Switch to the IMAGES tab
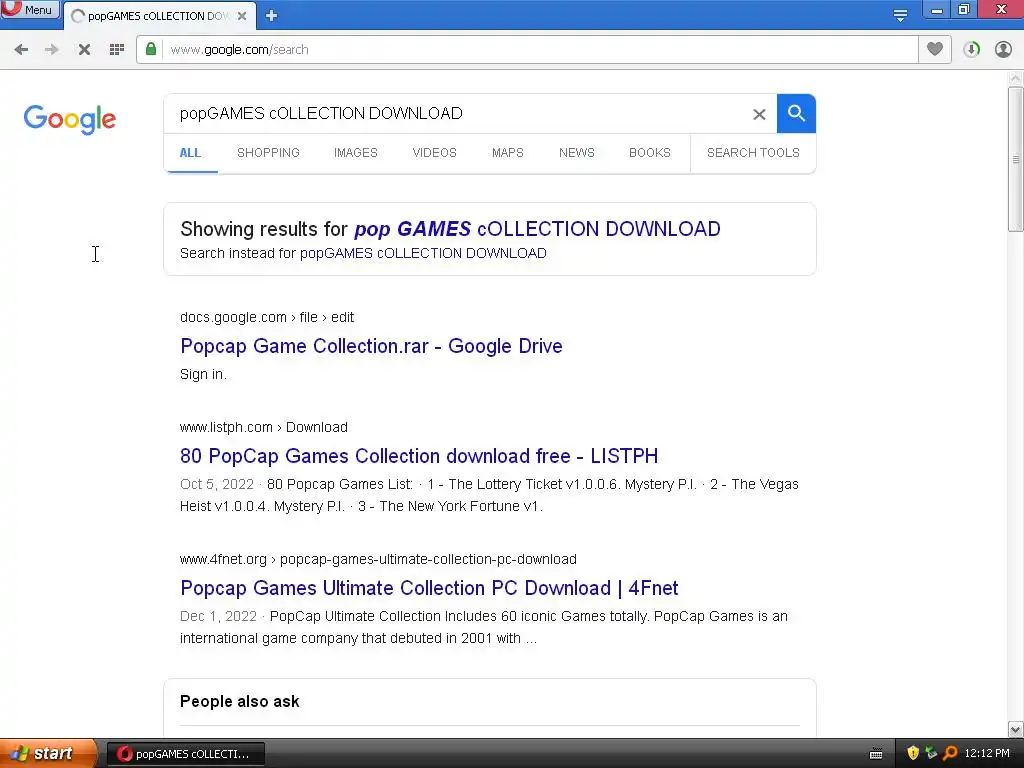1024x768 pixels. [356, 153]
